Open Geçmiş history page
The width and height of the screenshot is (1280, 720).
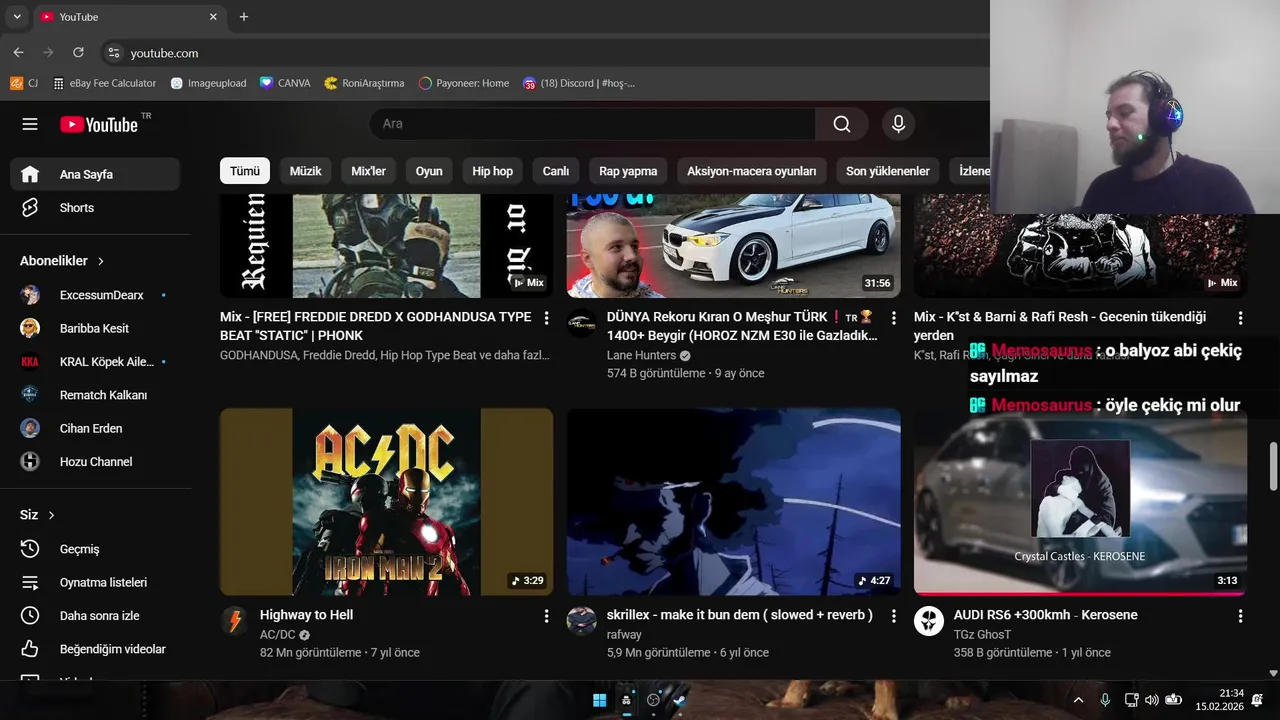coord(95,549)
